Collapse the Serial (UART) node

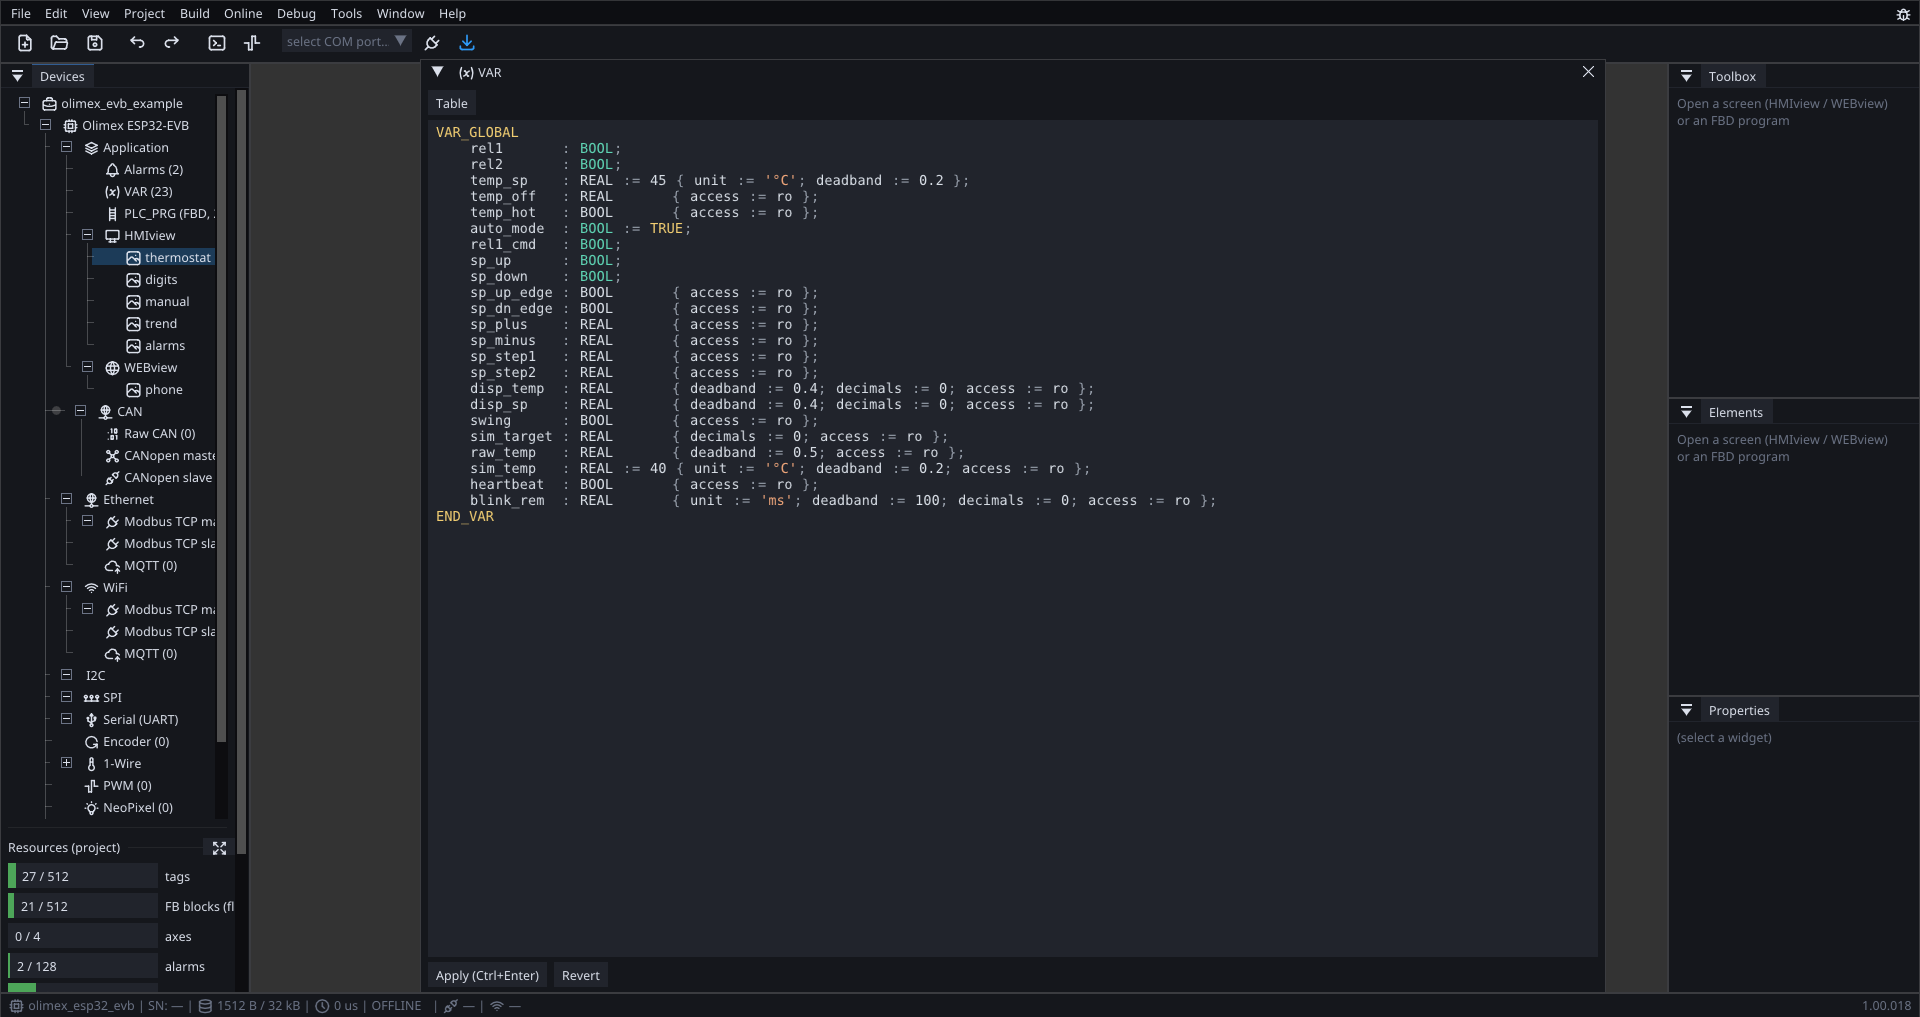pyautogui.click(x=66, y=719)
